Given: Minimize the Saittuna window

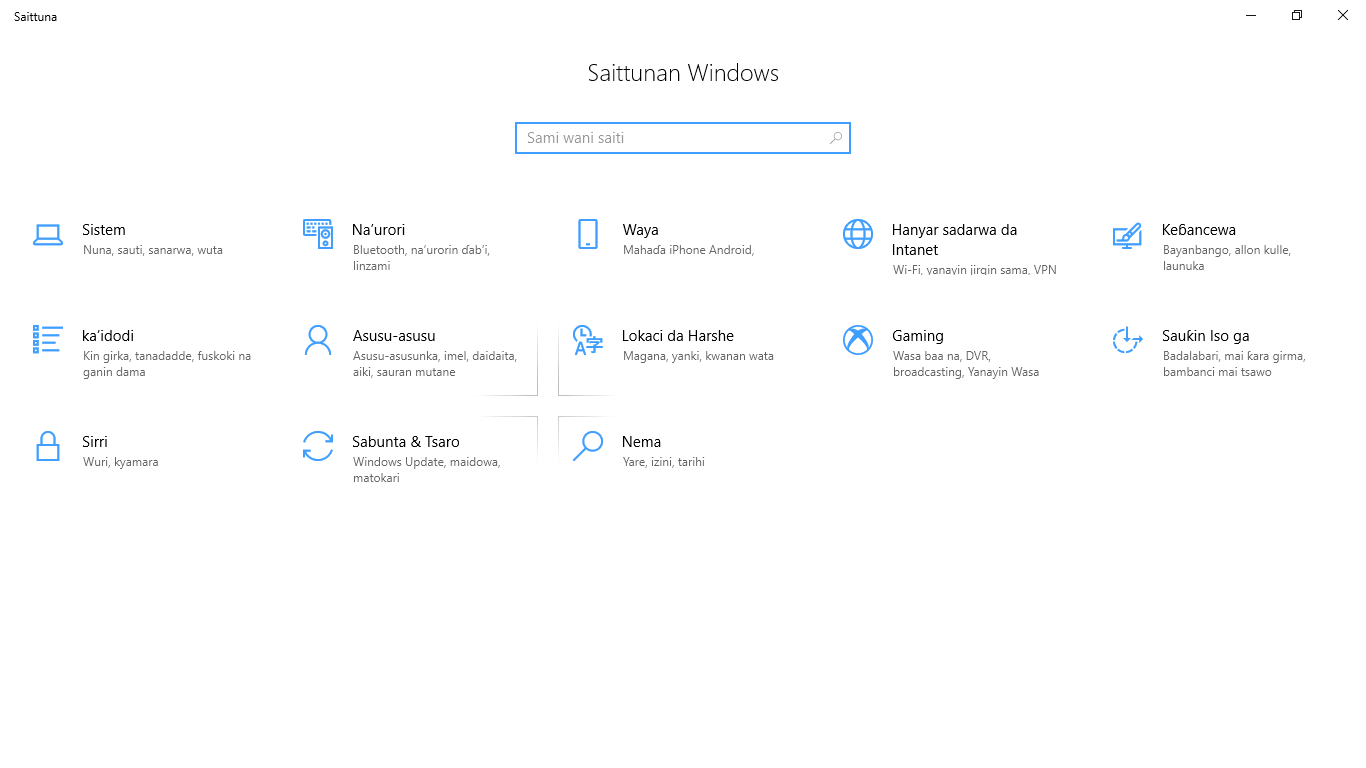Looking at the screenshot, I should 1251,15.
